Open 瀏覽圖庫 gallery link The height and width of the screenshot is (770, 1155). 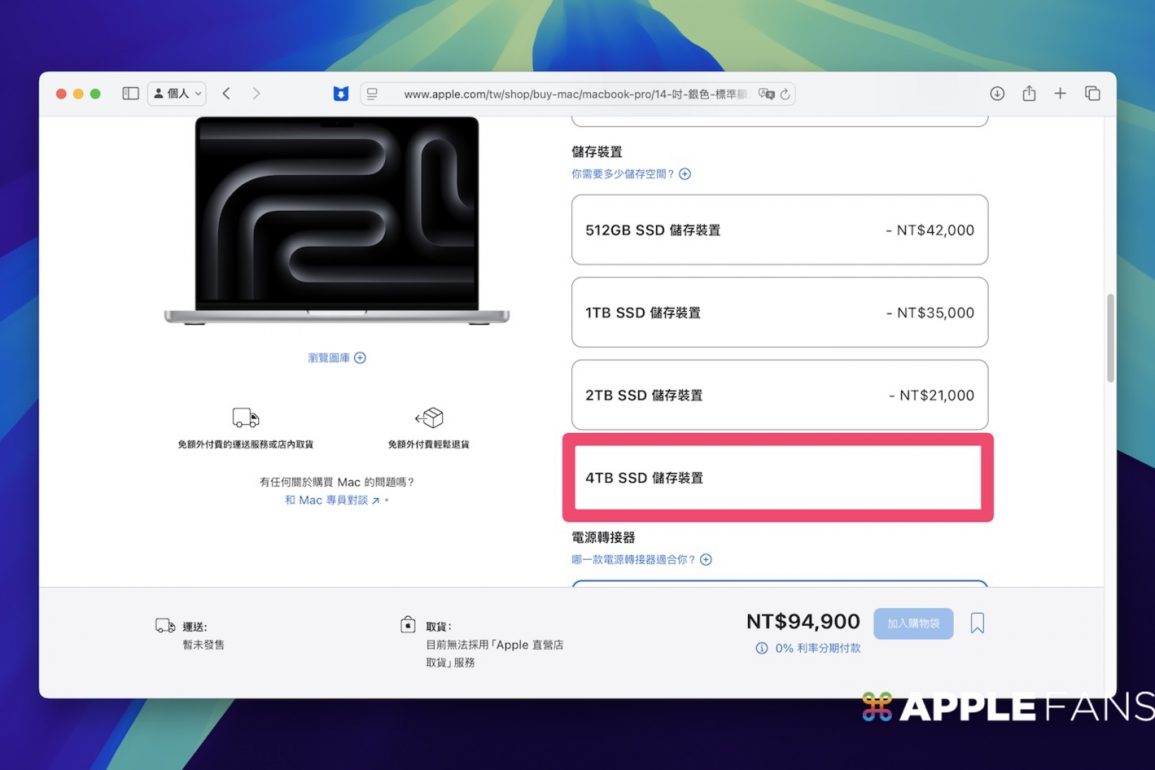(337, 358)
